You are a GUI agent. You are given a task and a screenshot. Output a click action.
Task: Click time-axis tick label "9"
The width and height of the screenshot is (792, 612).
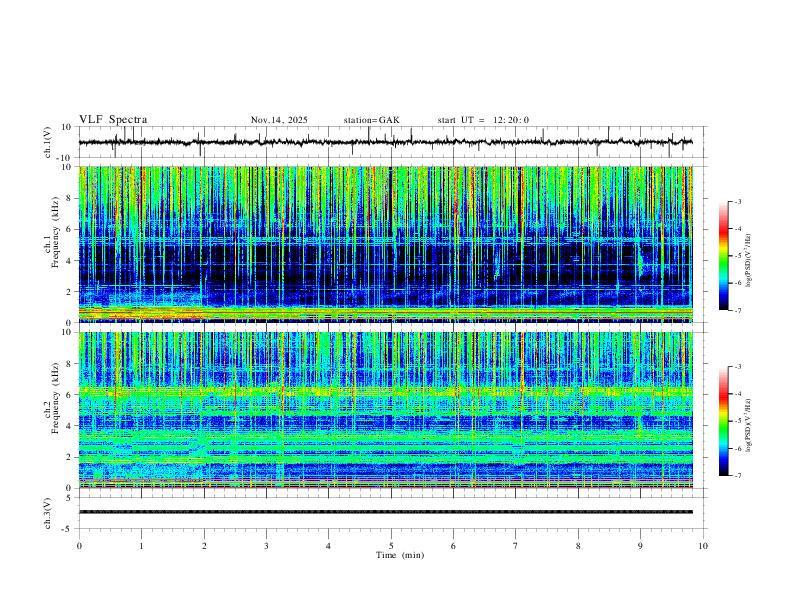pyautogui.click(x=640, y=546)
